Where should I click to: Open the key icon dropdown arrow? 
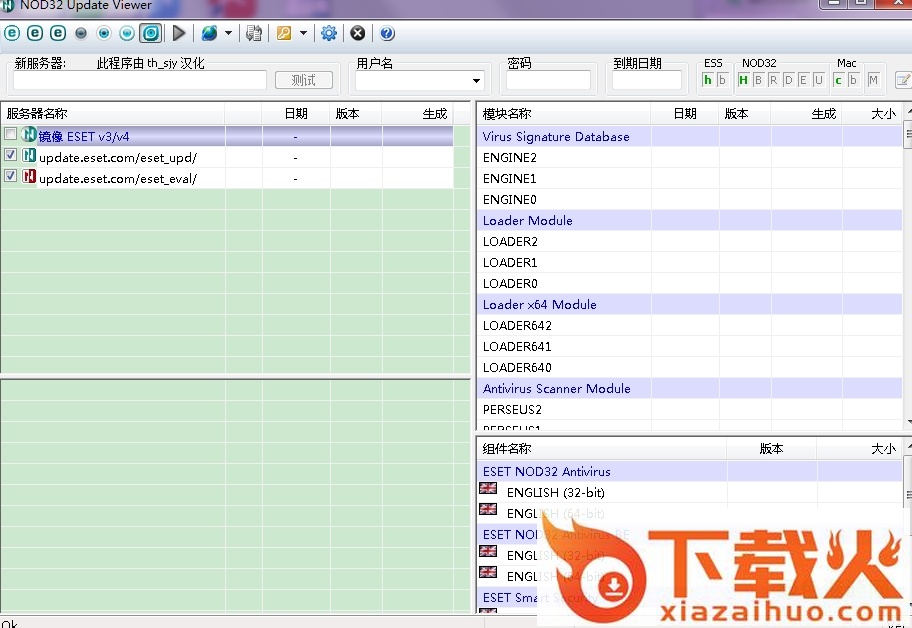(x=303, y=33)
